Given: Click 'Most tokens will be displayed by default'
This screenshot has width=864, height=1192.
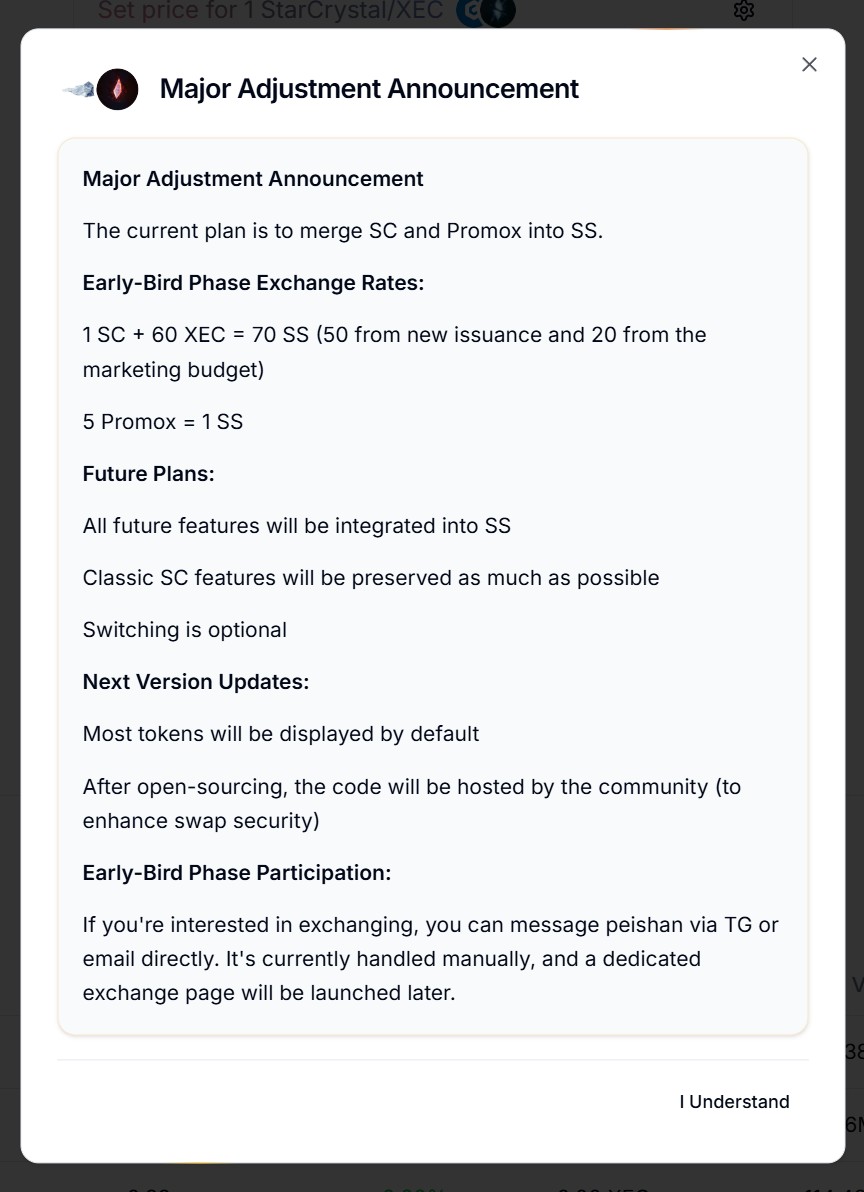Looking at the screenshot, I should coord(280,734).
